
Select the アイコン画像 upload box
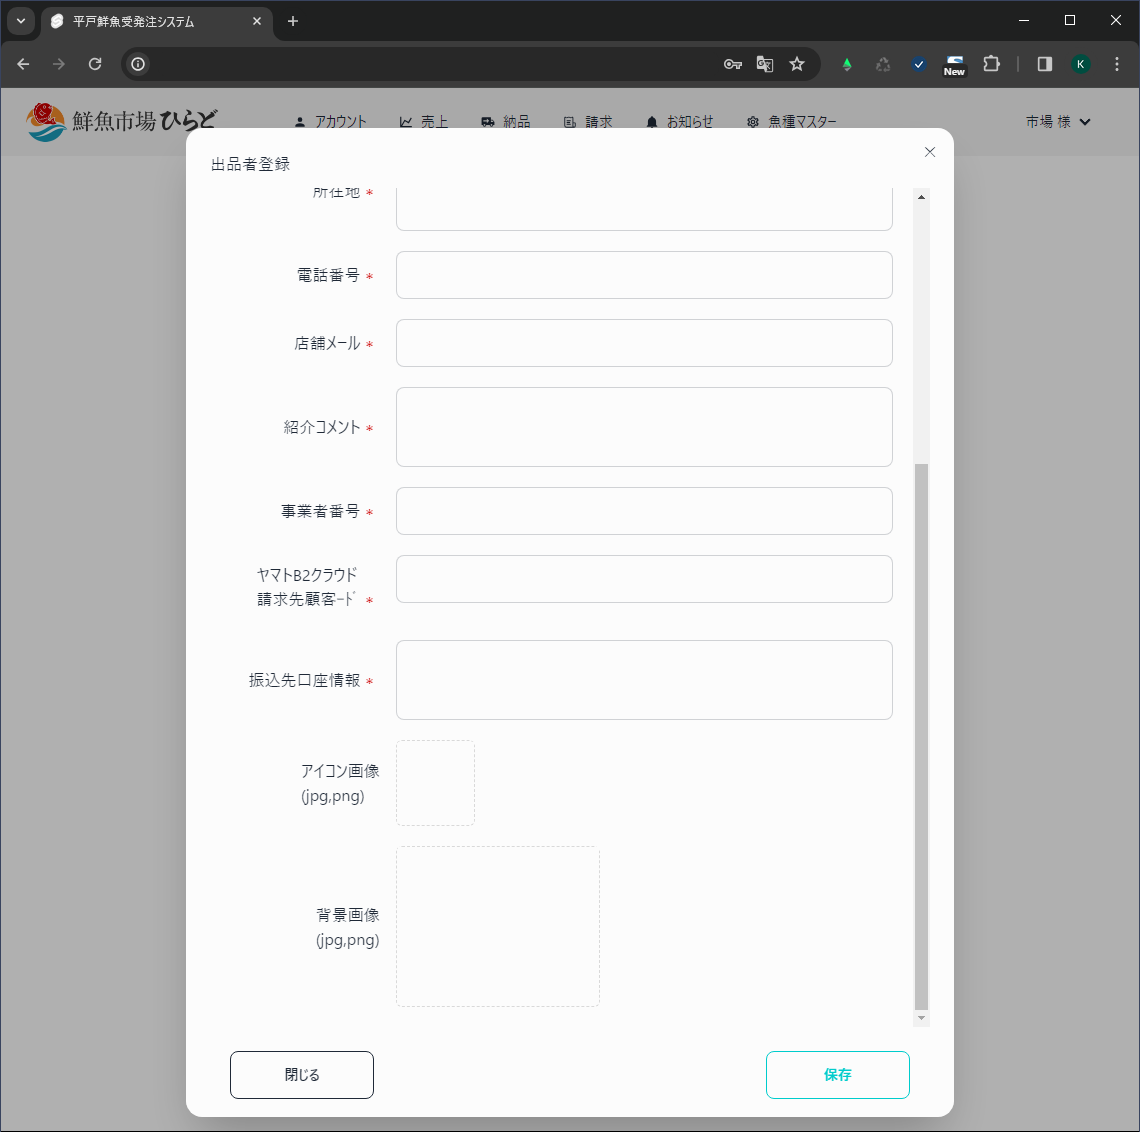tap(435, 783)
